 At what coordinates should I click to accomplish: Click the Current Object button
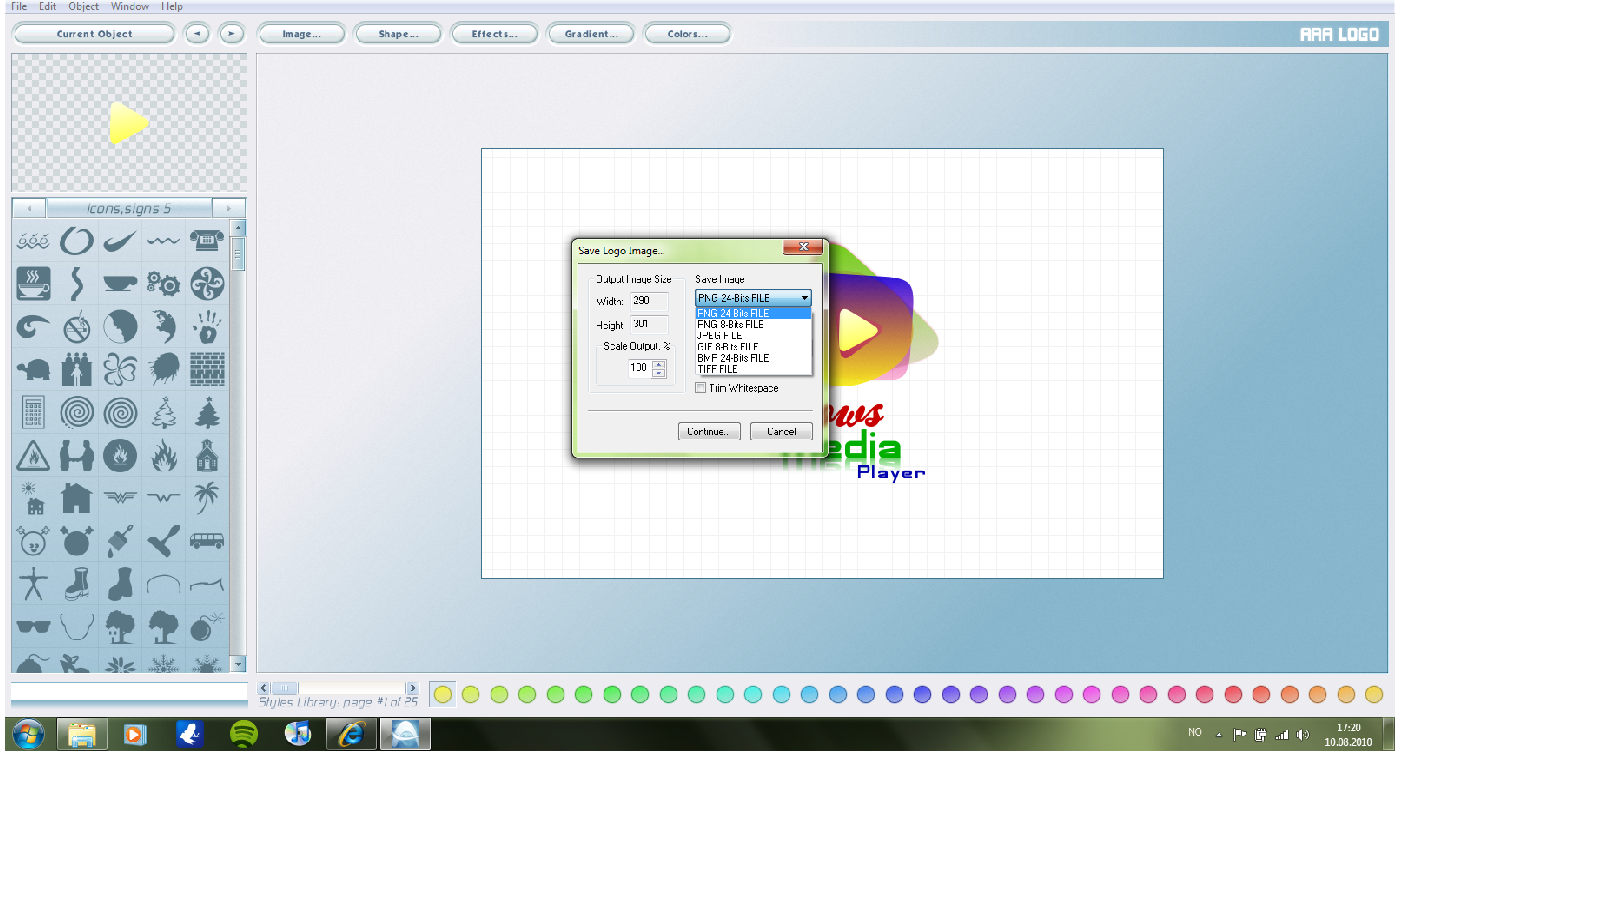tap(94, 34)
